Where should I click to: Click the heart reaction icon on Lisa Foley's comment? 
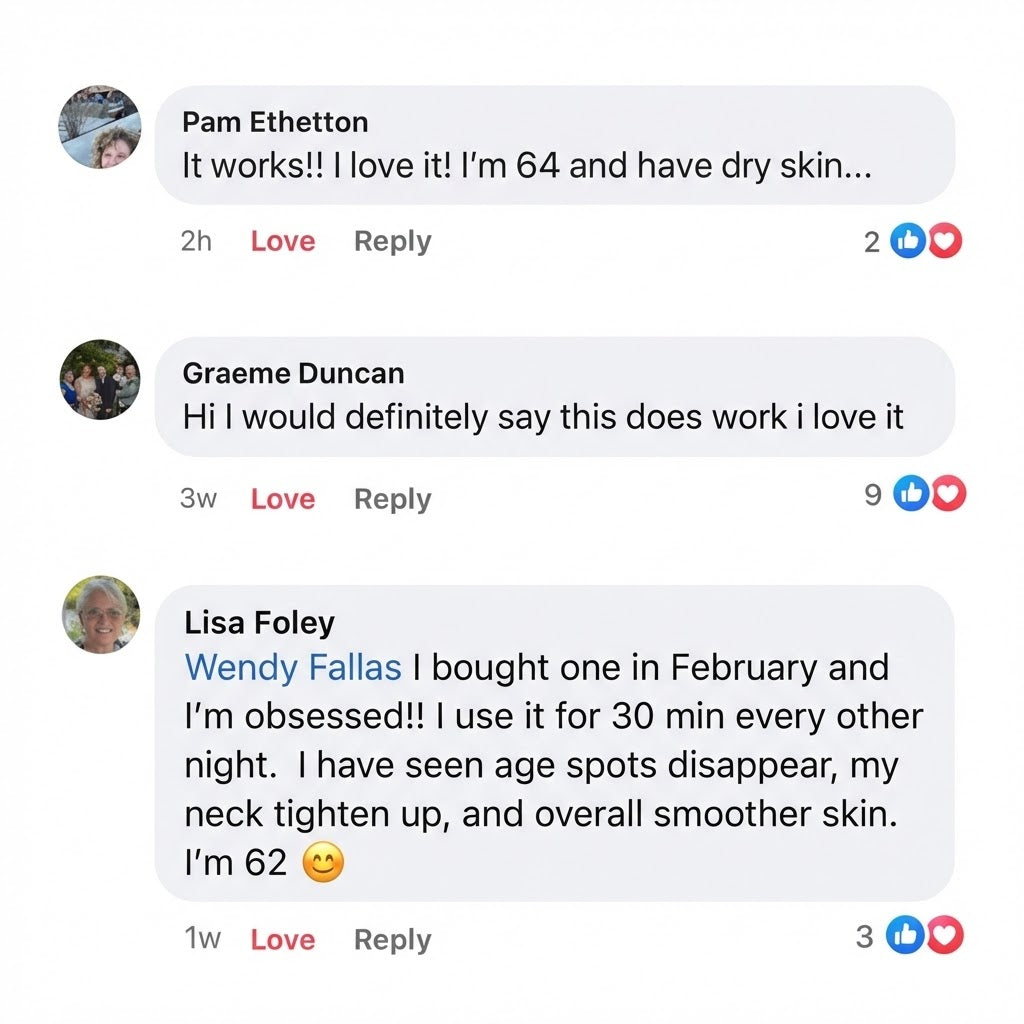pyautogui.click(x=945, y=937)
